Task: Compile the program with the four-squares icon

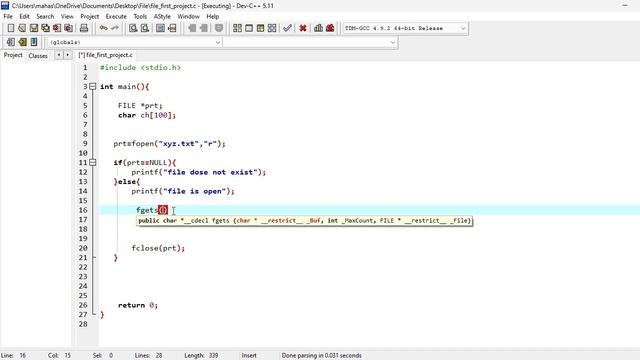Action: [x=237, y=28]
